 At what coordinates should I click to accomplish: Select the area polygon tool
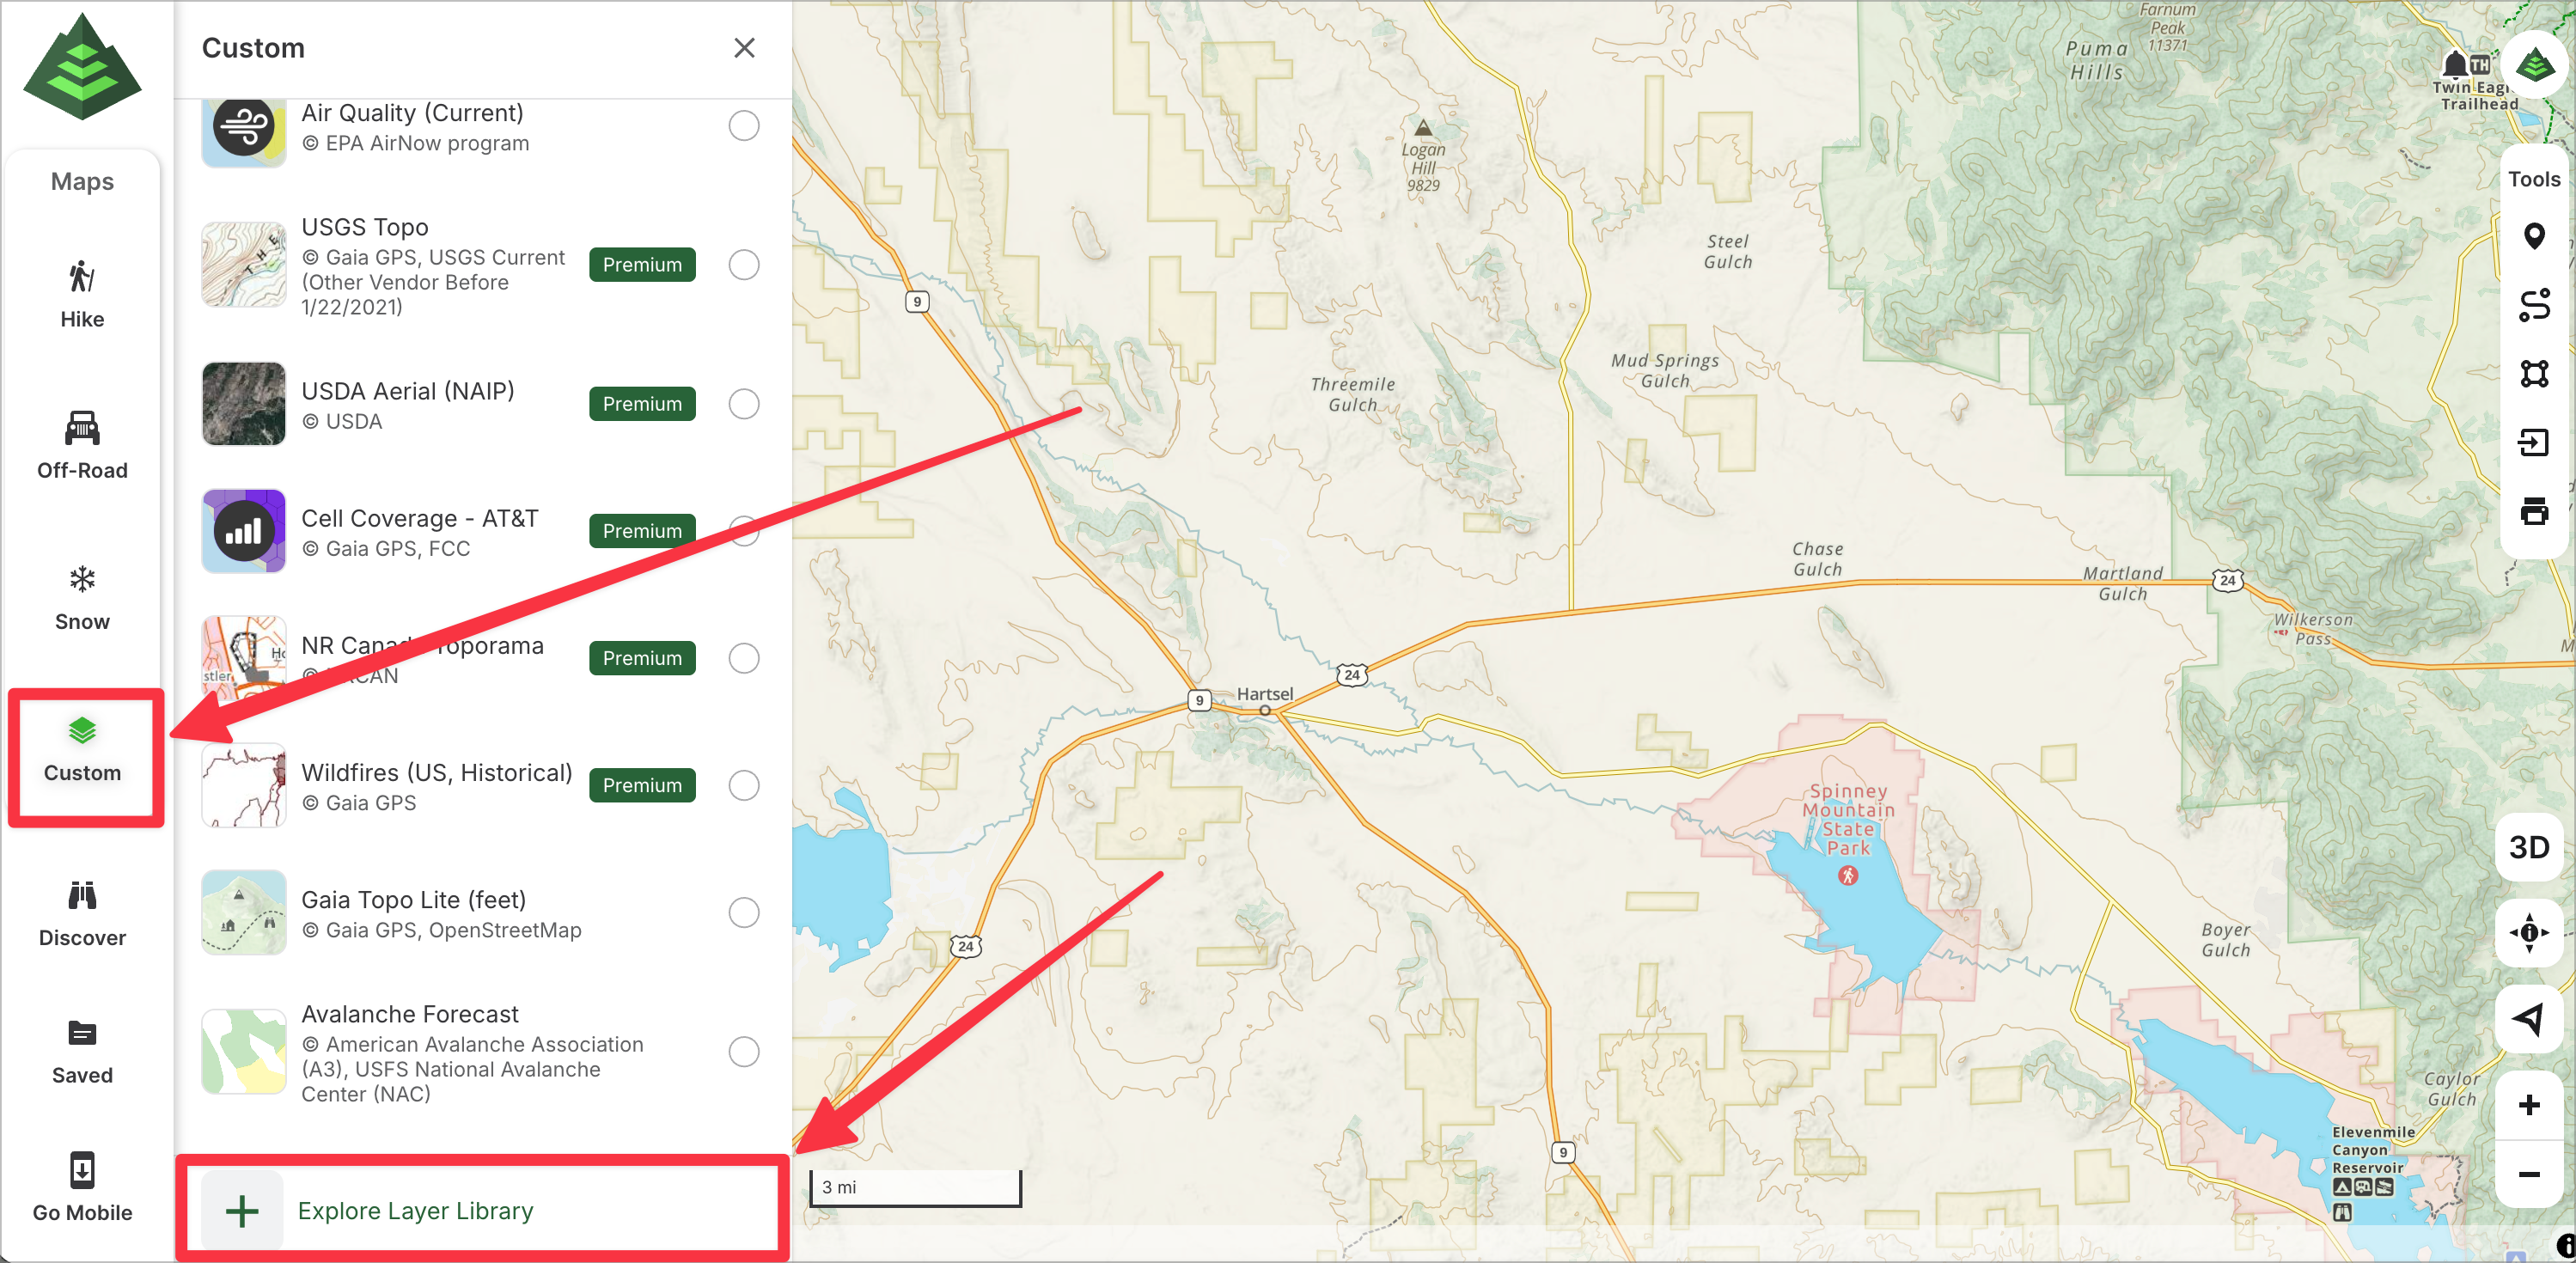(2532, 374)
